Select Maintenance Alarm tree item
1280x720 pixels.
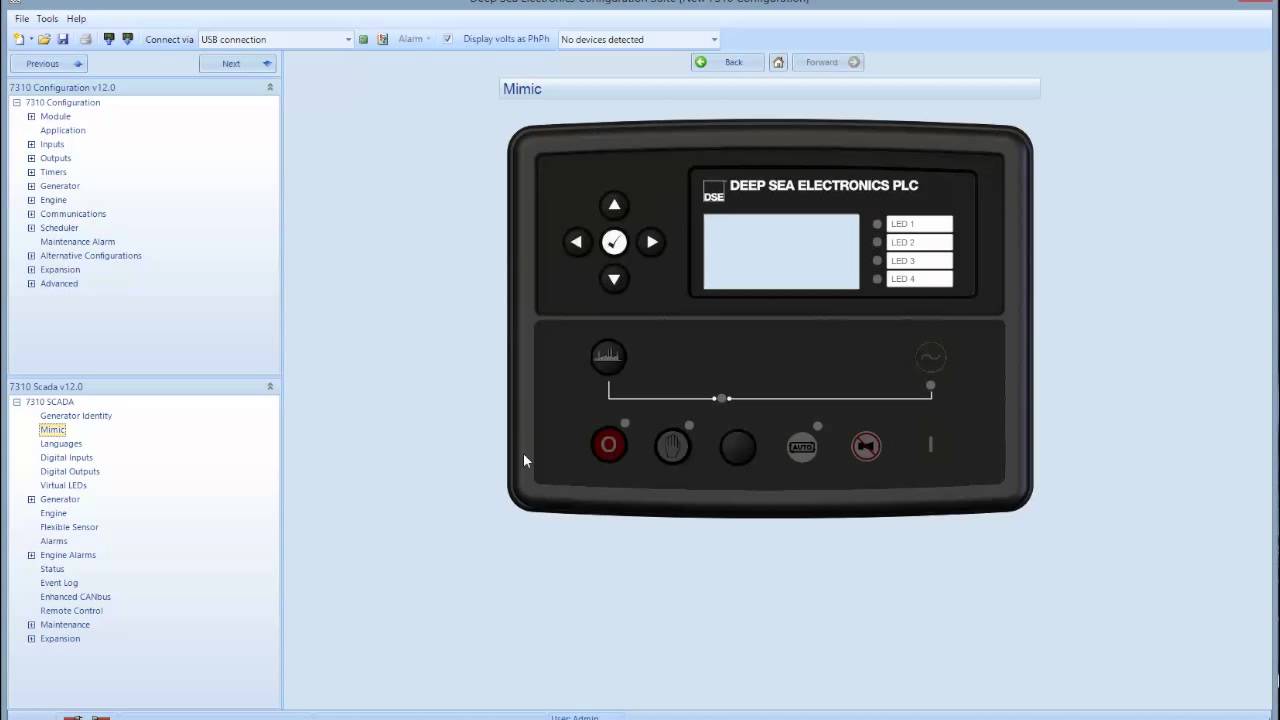(x=78, y=242)
